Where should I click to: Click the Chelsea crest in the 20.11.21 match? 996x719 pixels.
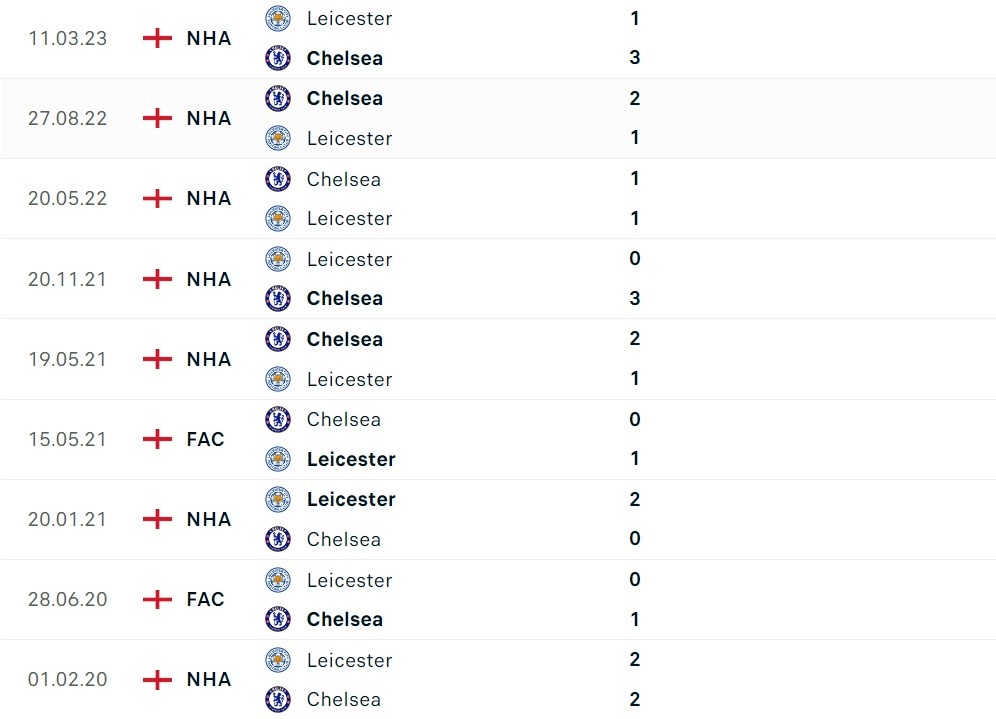[278, 298]
